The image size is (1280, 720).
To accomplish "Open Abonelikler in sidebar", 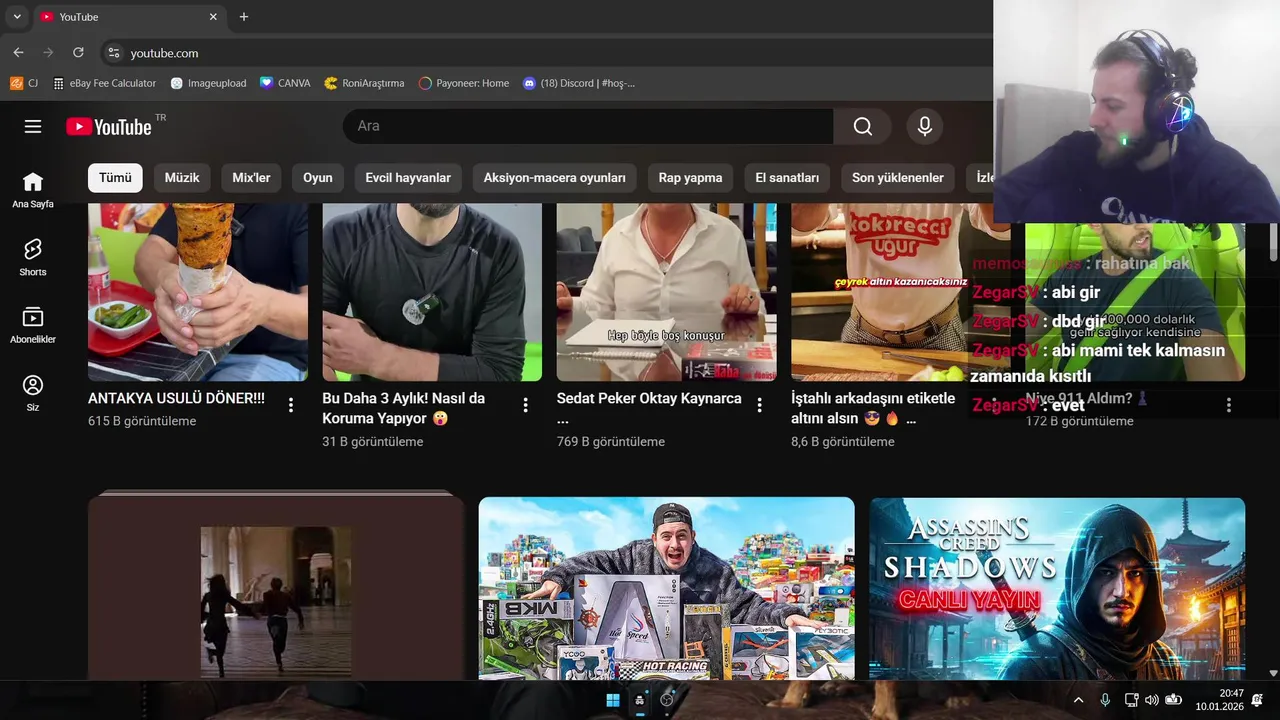I will (33, 325).
